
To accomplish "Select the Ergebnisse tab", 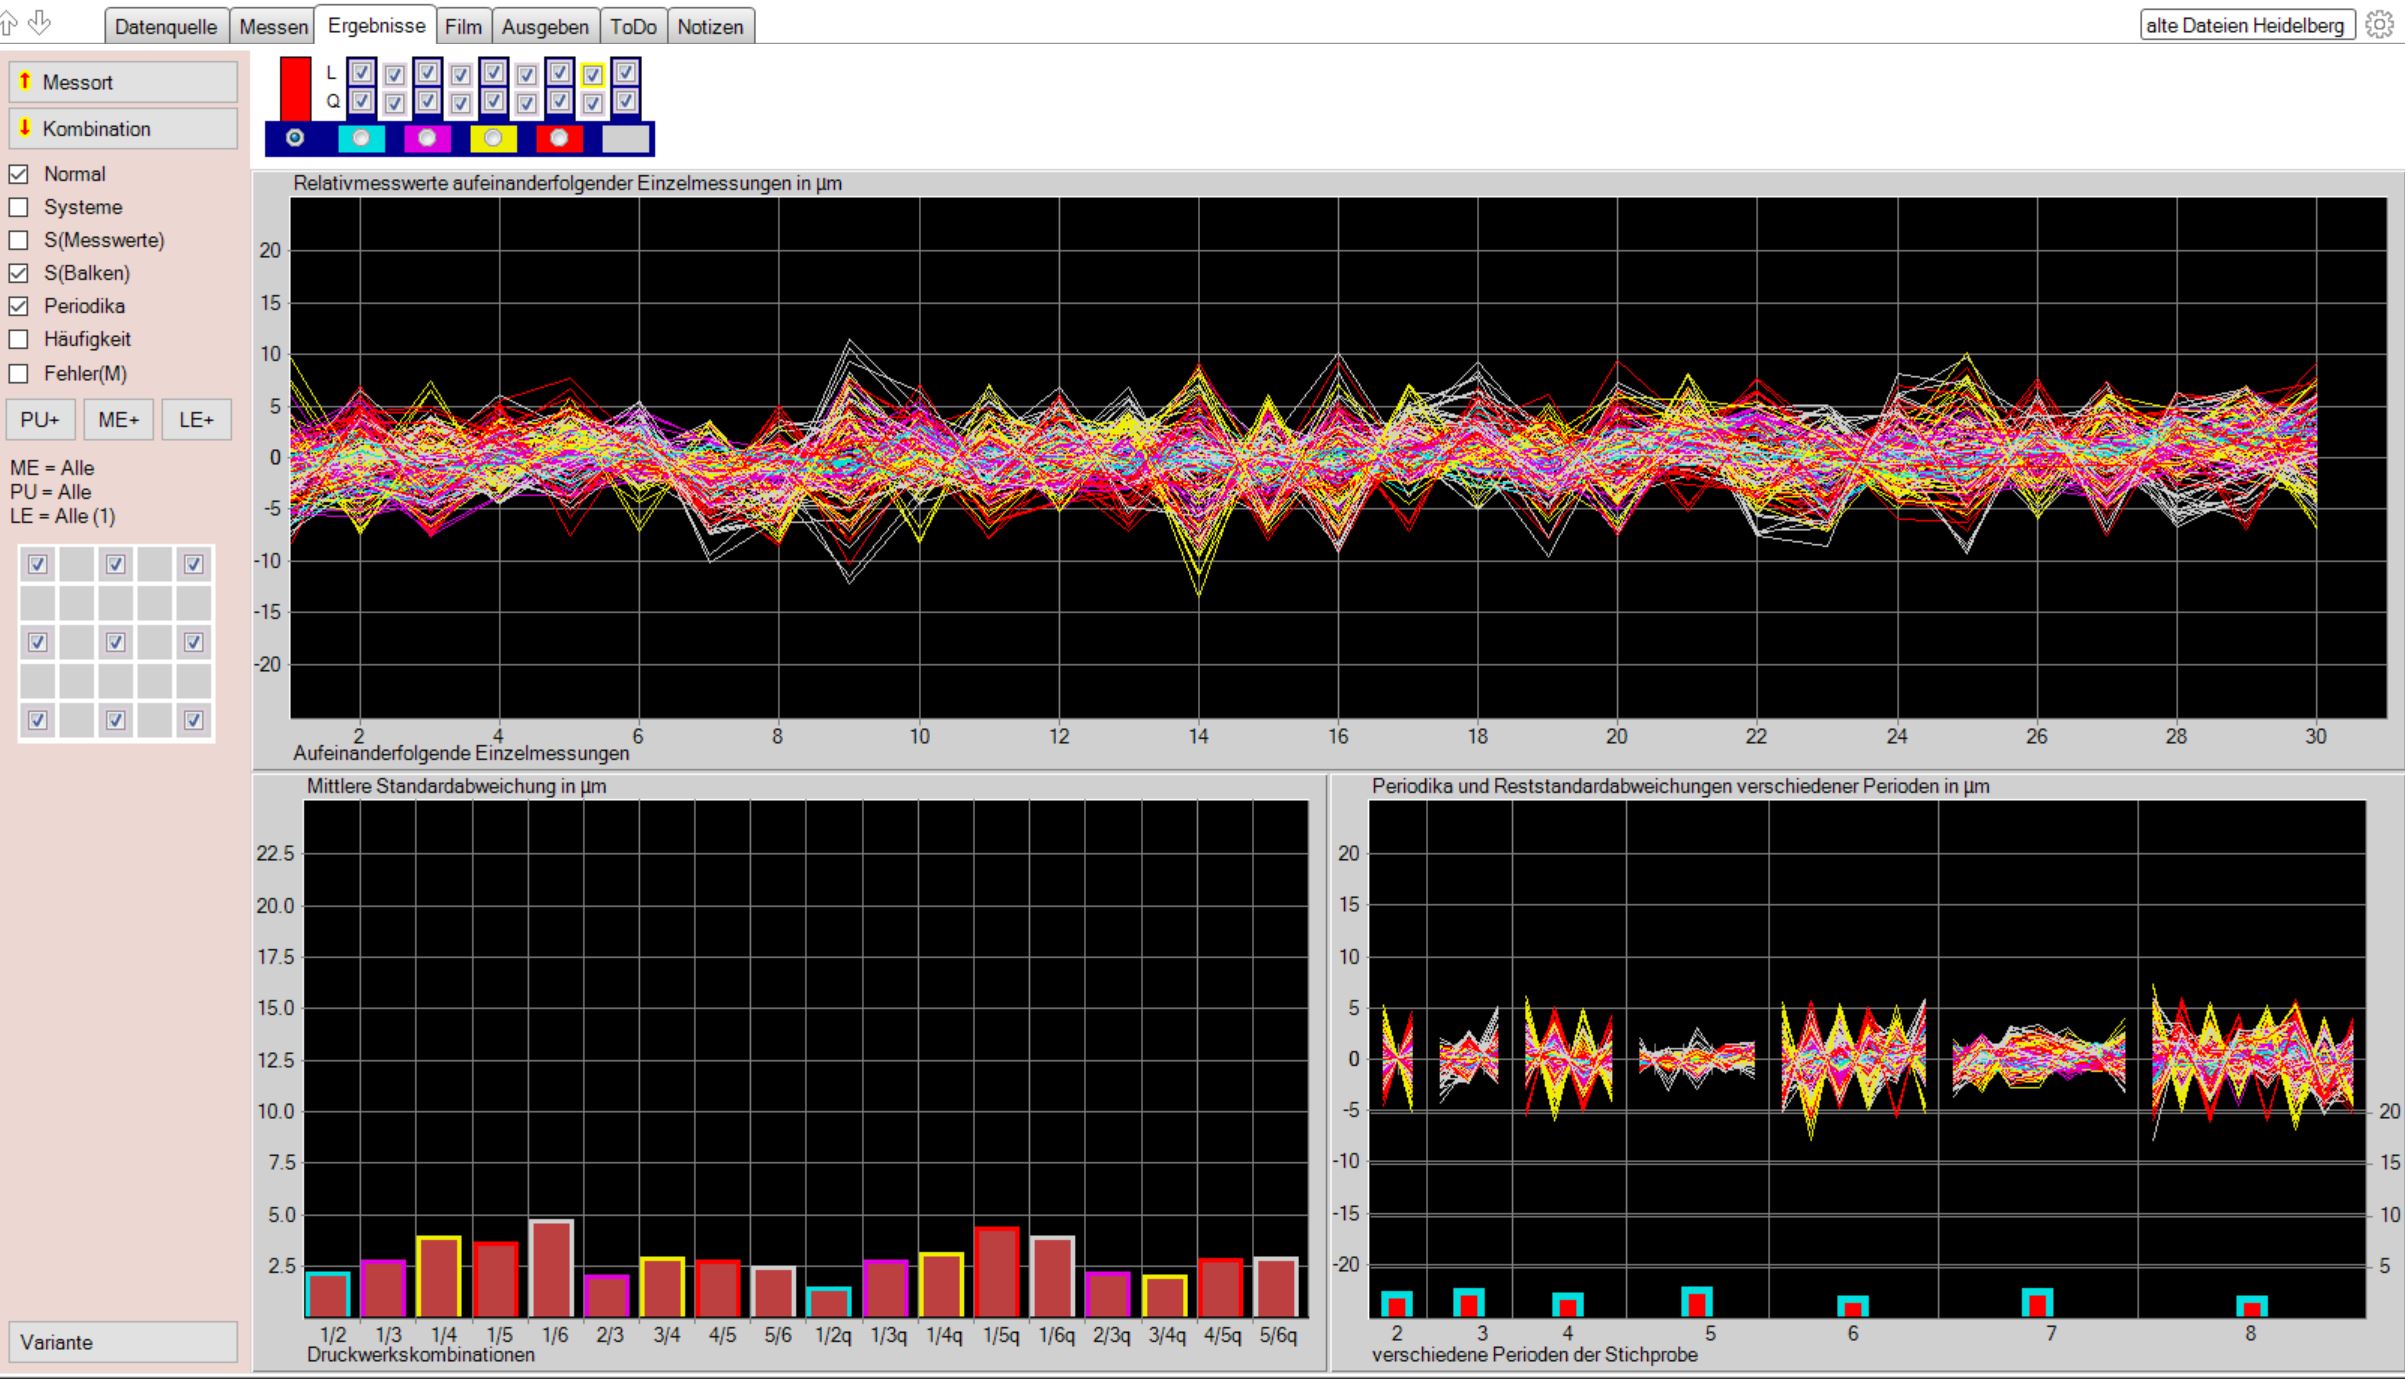I will (x=376, y=25).
